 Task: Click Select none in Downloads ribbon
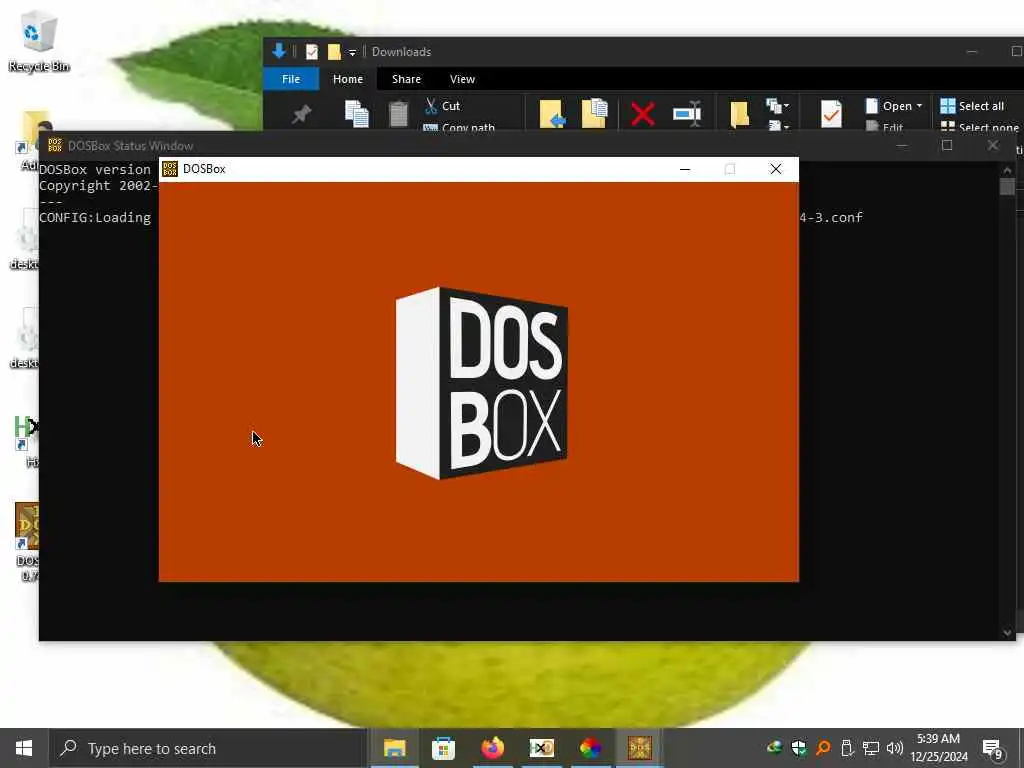coord(979,127)
